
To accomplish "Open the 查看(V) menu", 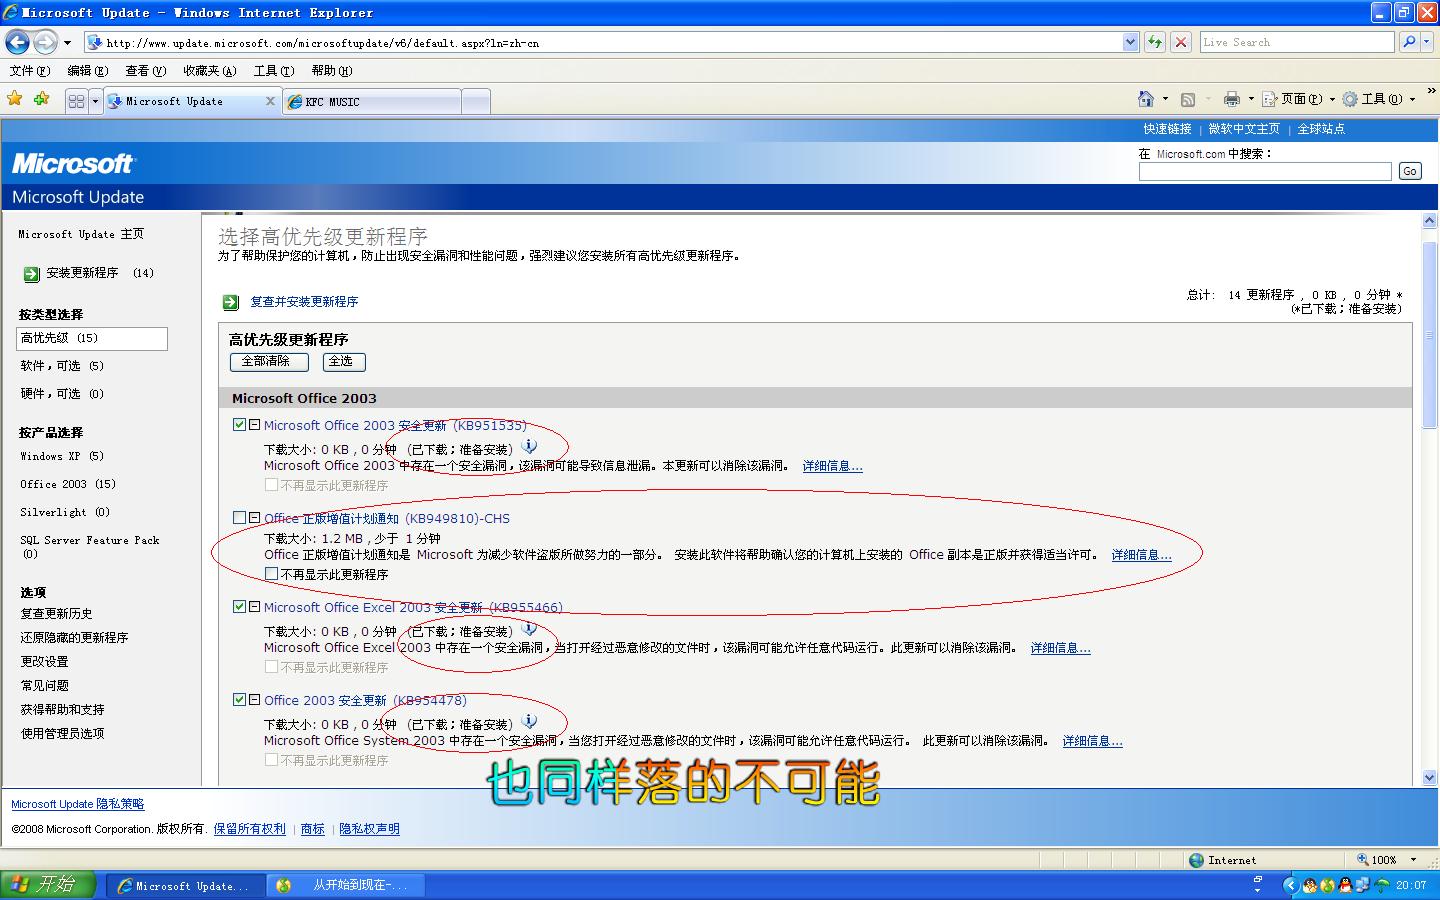I will 145,71.
